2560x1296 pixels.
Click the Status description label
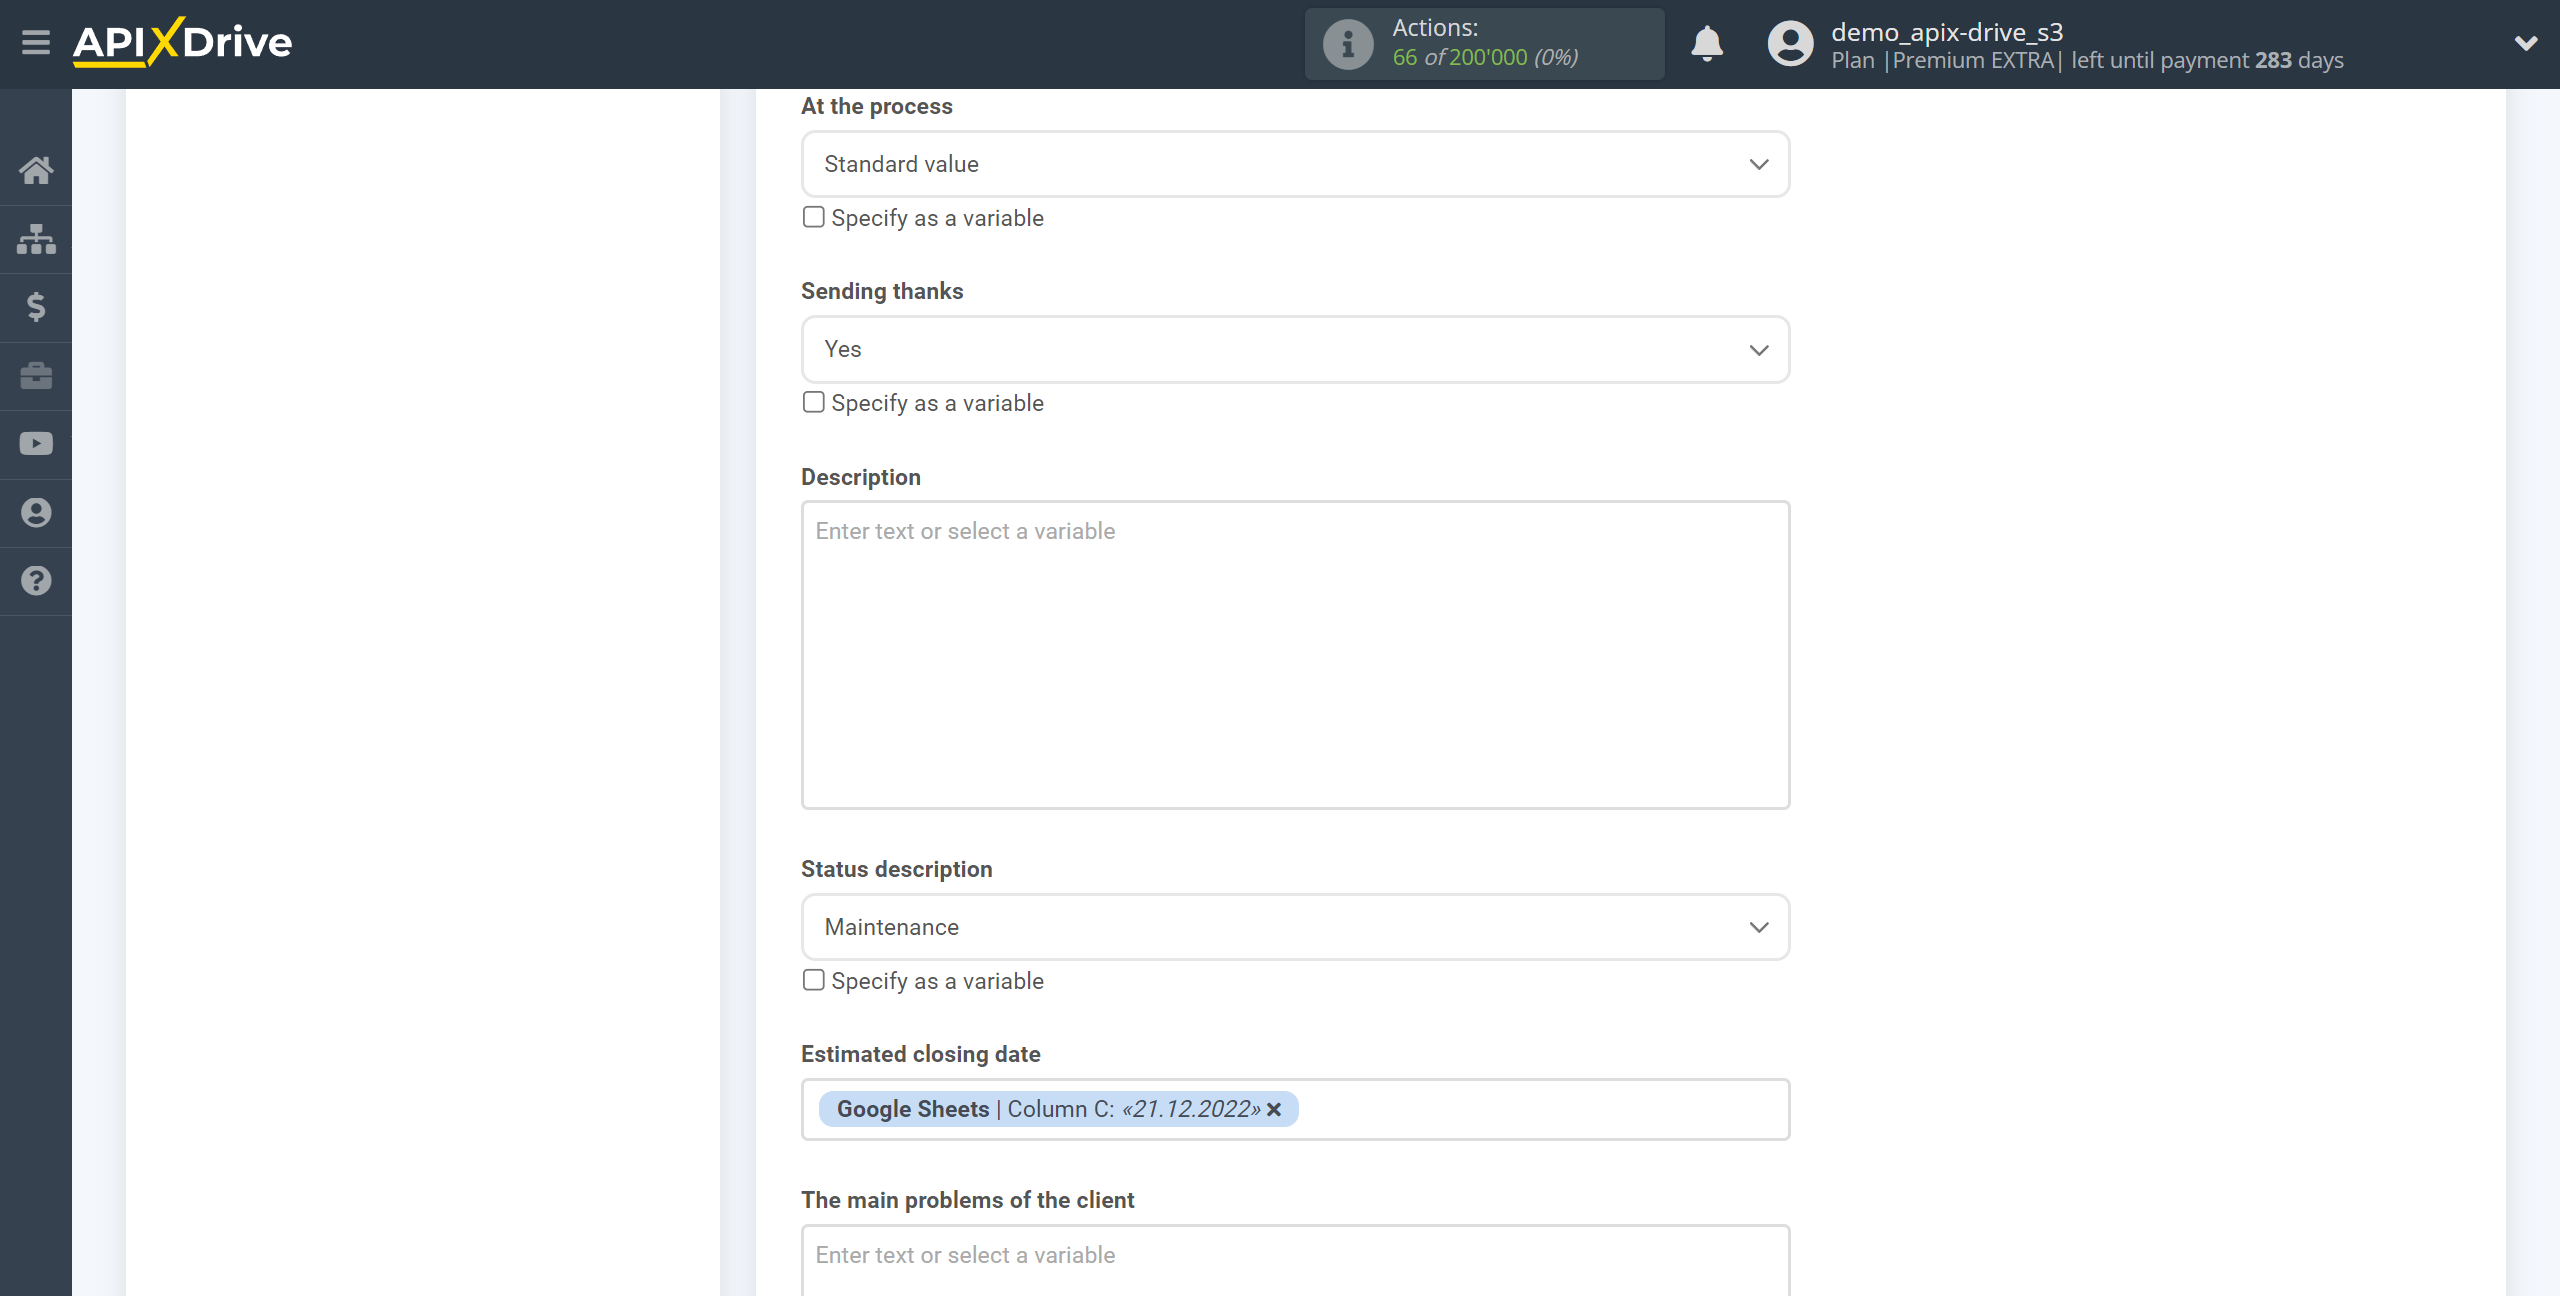(896, 869)
